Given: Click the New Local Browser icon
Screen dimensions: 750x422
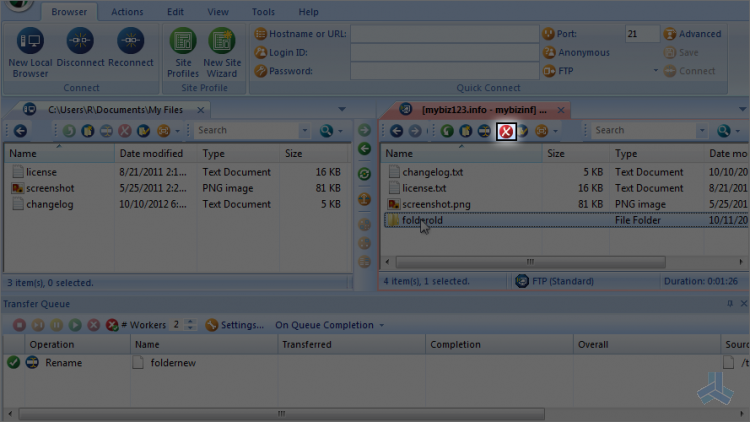Looking at the screenshot, I should click(x=30, y=41).
